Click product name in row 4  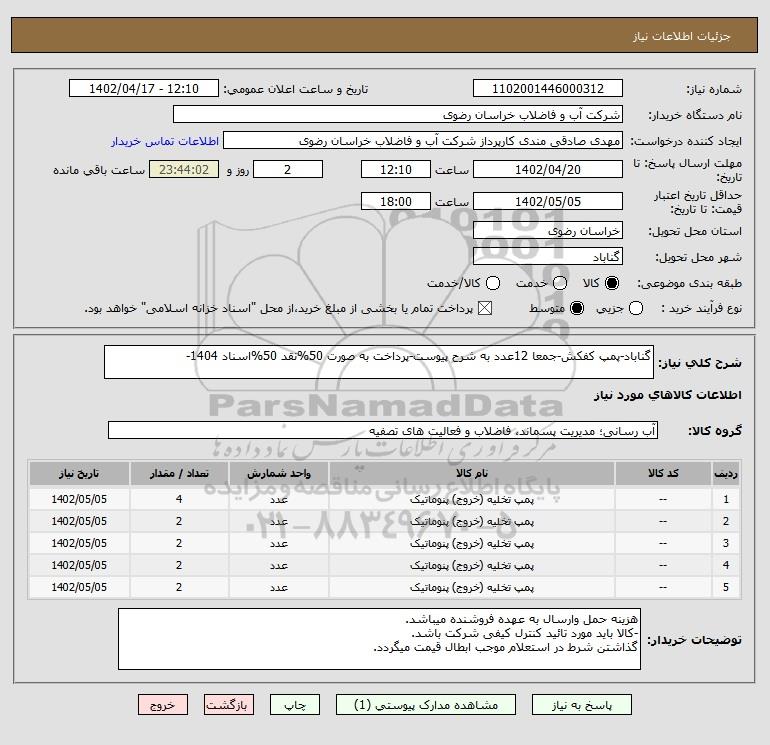click(x=471, y=566)
